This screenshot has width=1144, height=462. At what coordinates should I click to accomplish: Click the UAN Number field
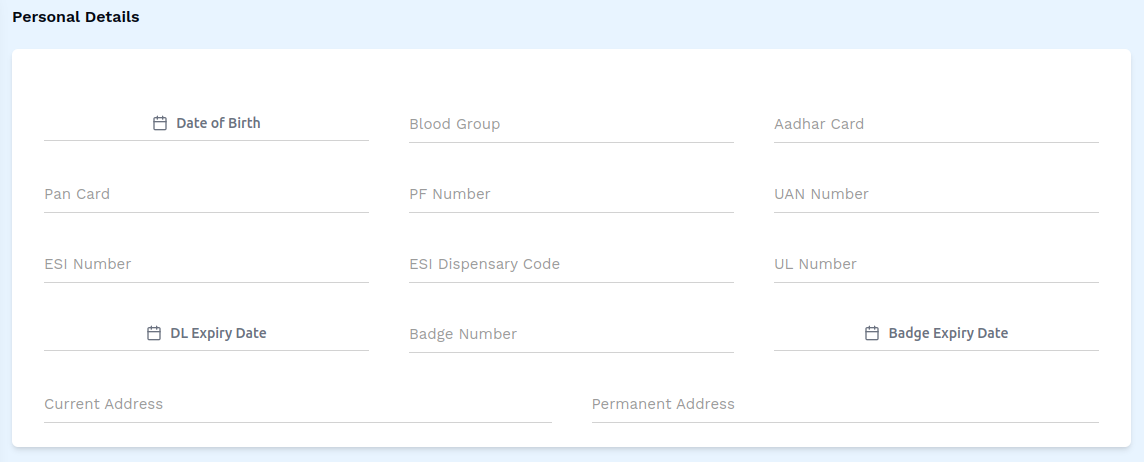coord(936,195)
